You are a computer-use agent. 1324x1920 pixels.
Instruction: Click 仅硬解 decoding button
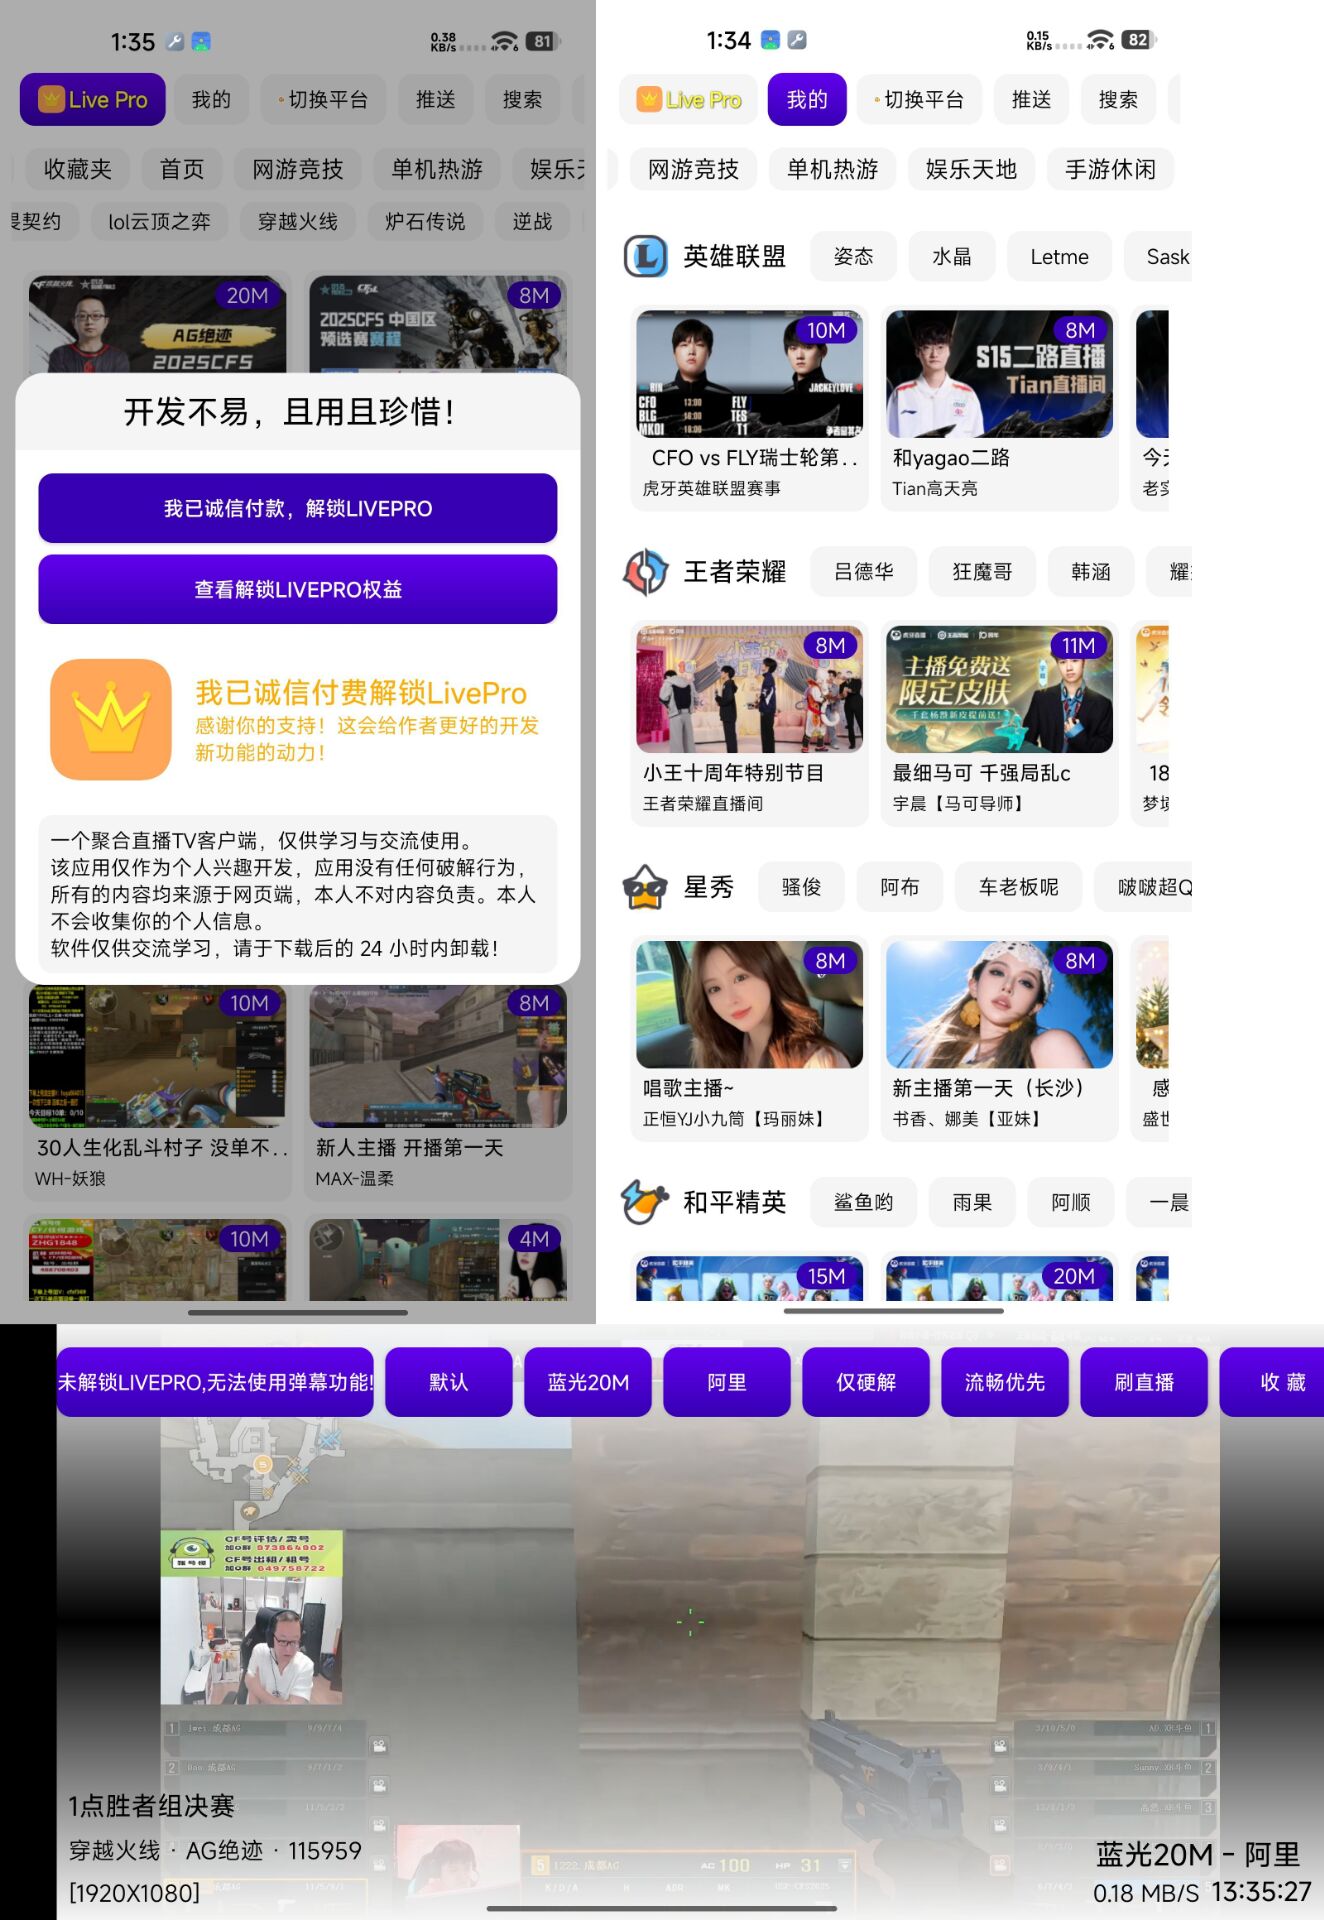(x=866, y=1382)
